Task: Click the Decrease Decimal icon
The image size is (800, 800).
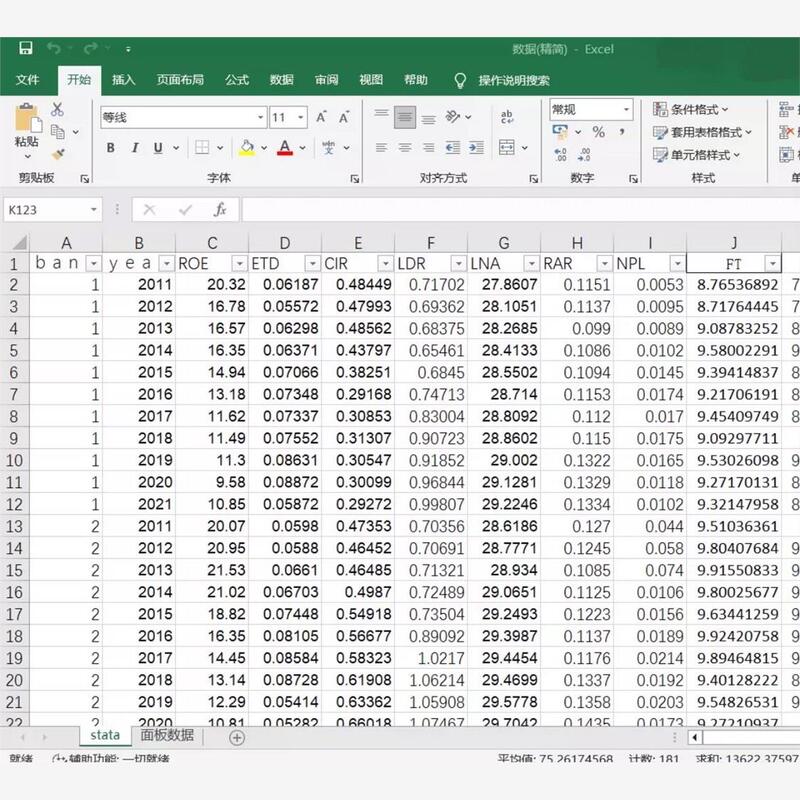Action: pyautogui.click(x=584, y=154)
